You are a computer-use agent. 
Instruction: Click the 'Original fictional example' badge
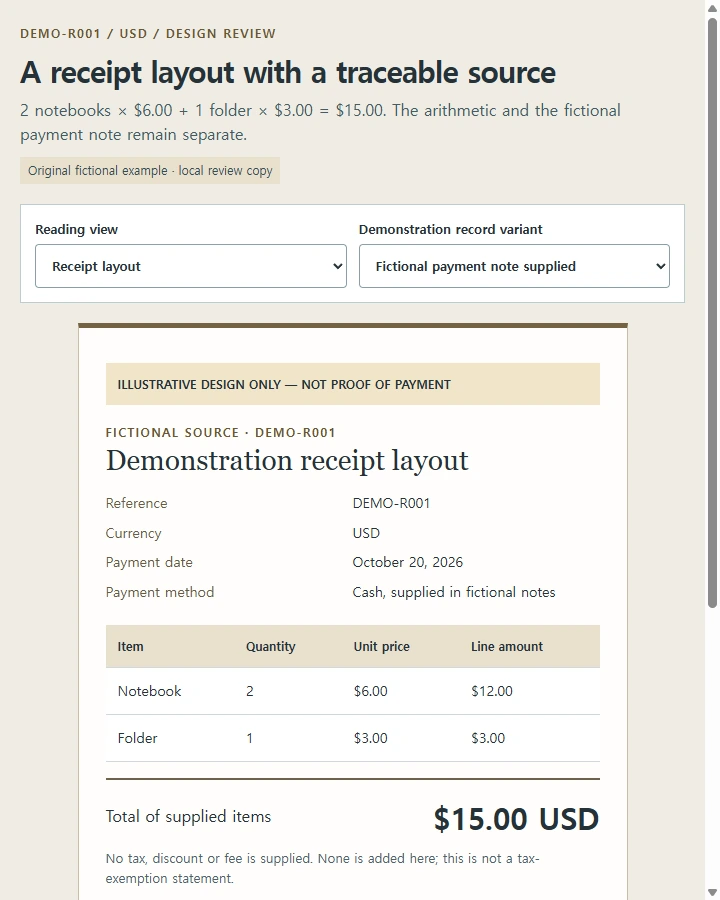coord(150,170)
